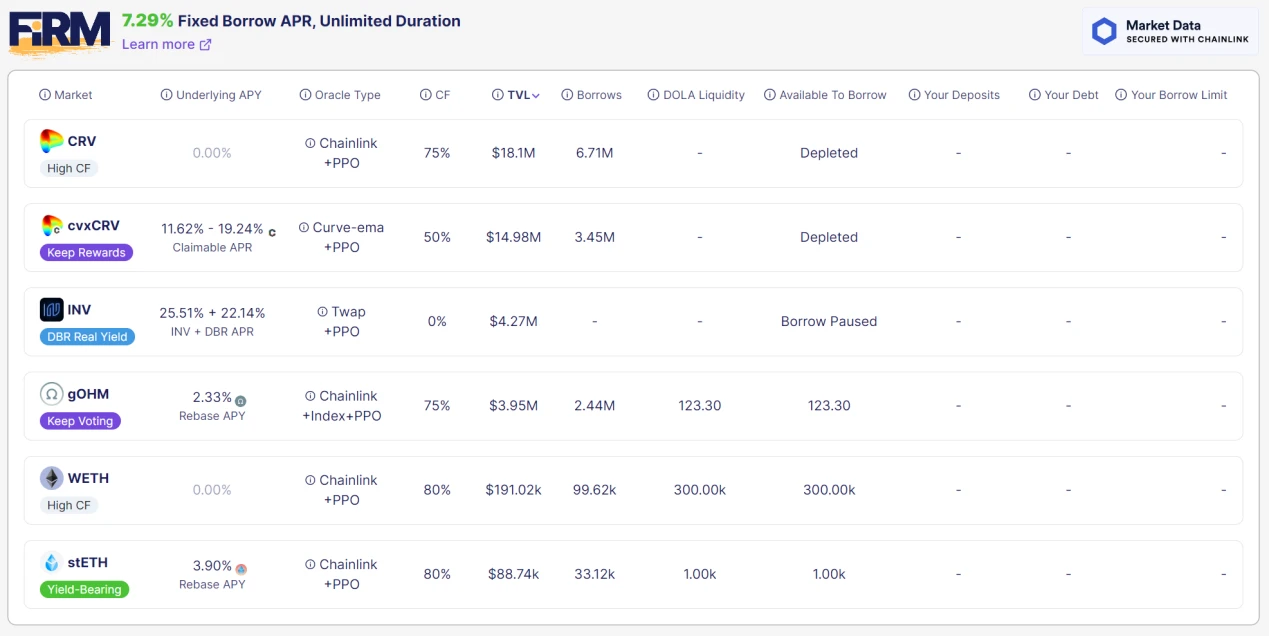Click the WETH Ethereum icon
Viewport: 1269px width, 636px height.
coord(52,478)
